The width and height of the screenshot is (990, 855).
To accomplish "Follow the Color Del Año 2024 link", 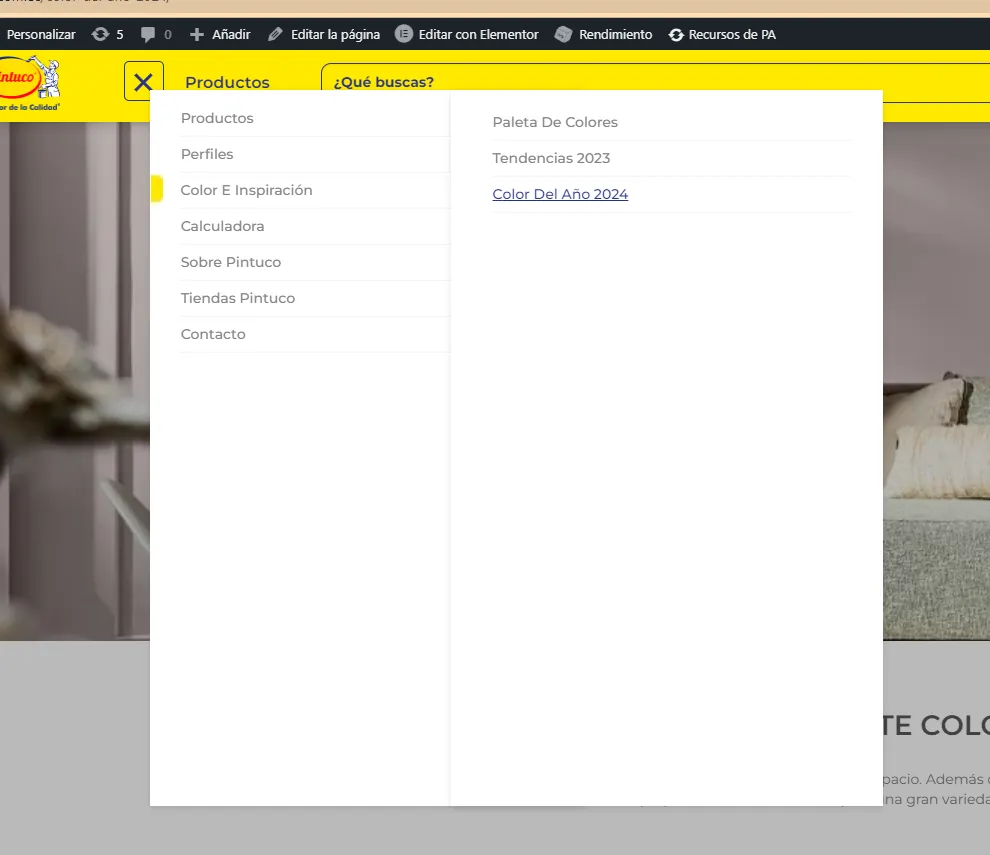I will coord(560,194).
